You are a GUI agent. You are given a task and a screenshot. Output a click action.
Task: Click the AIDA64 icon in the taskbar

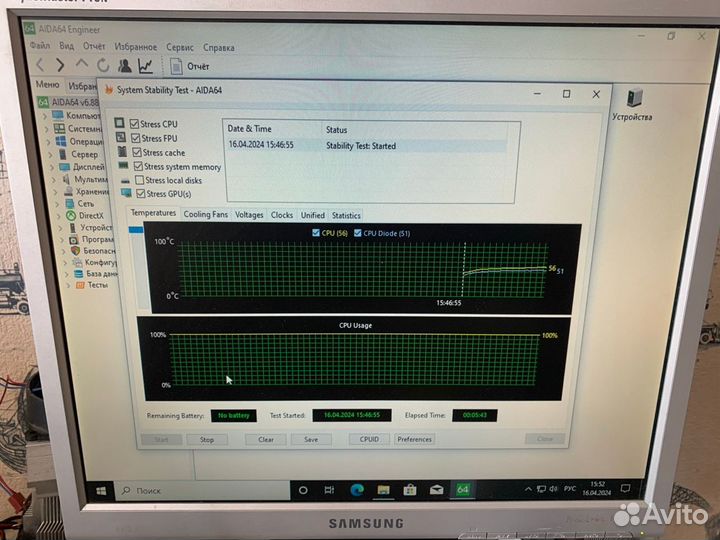(463, 490)
